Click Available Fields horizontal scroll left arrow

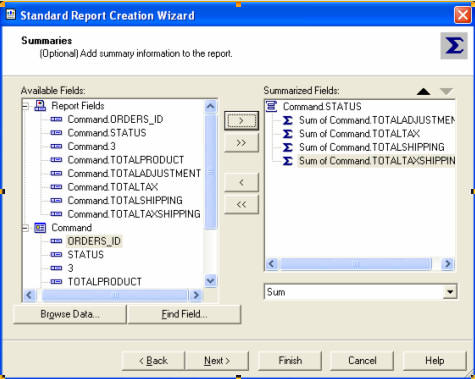[x=29, y=295]
